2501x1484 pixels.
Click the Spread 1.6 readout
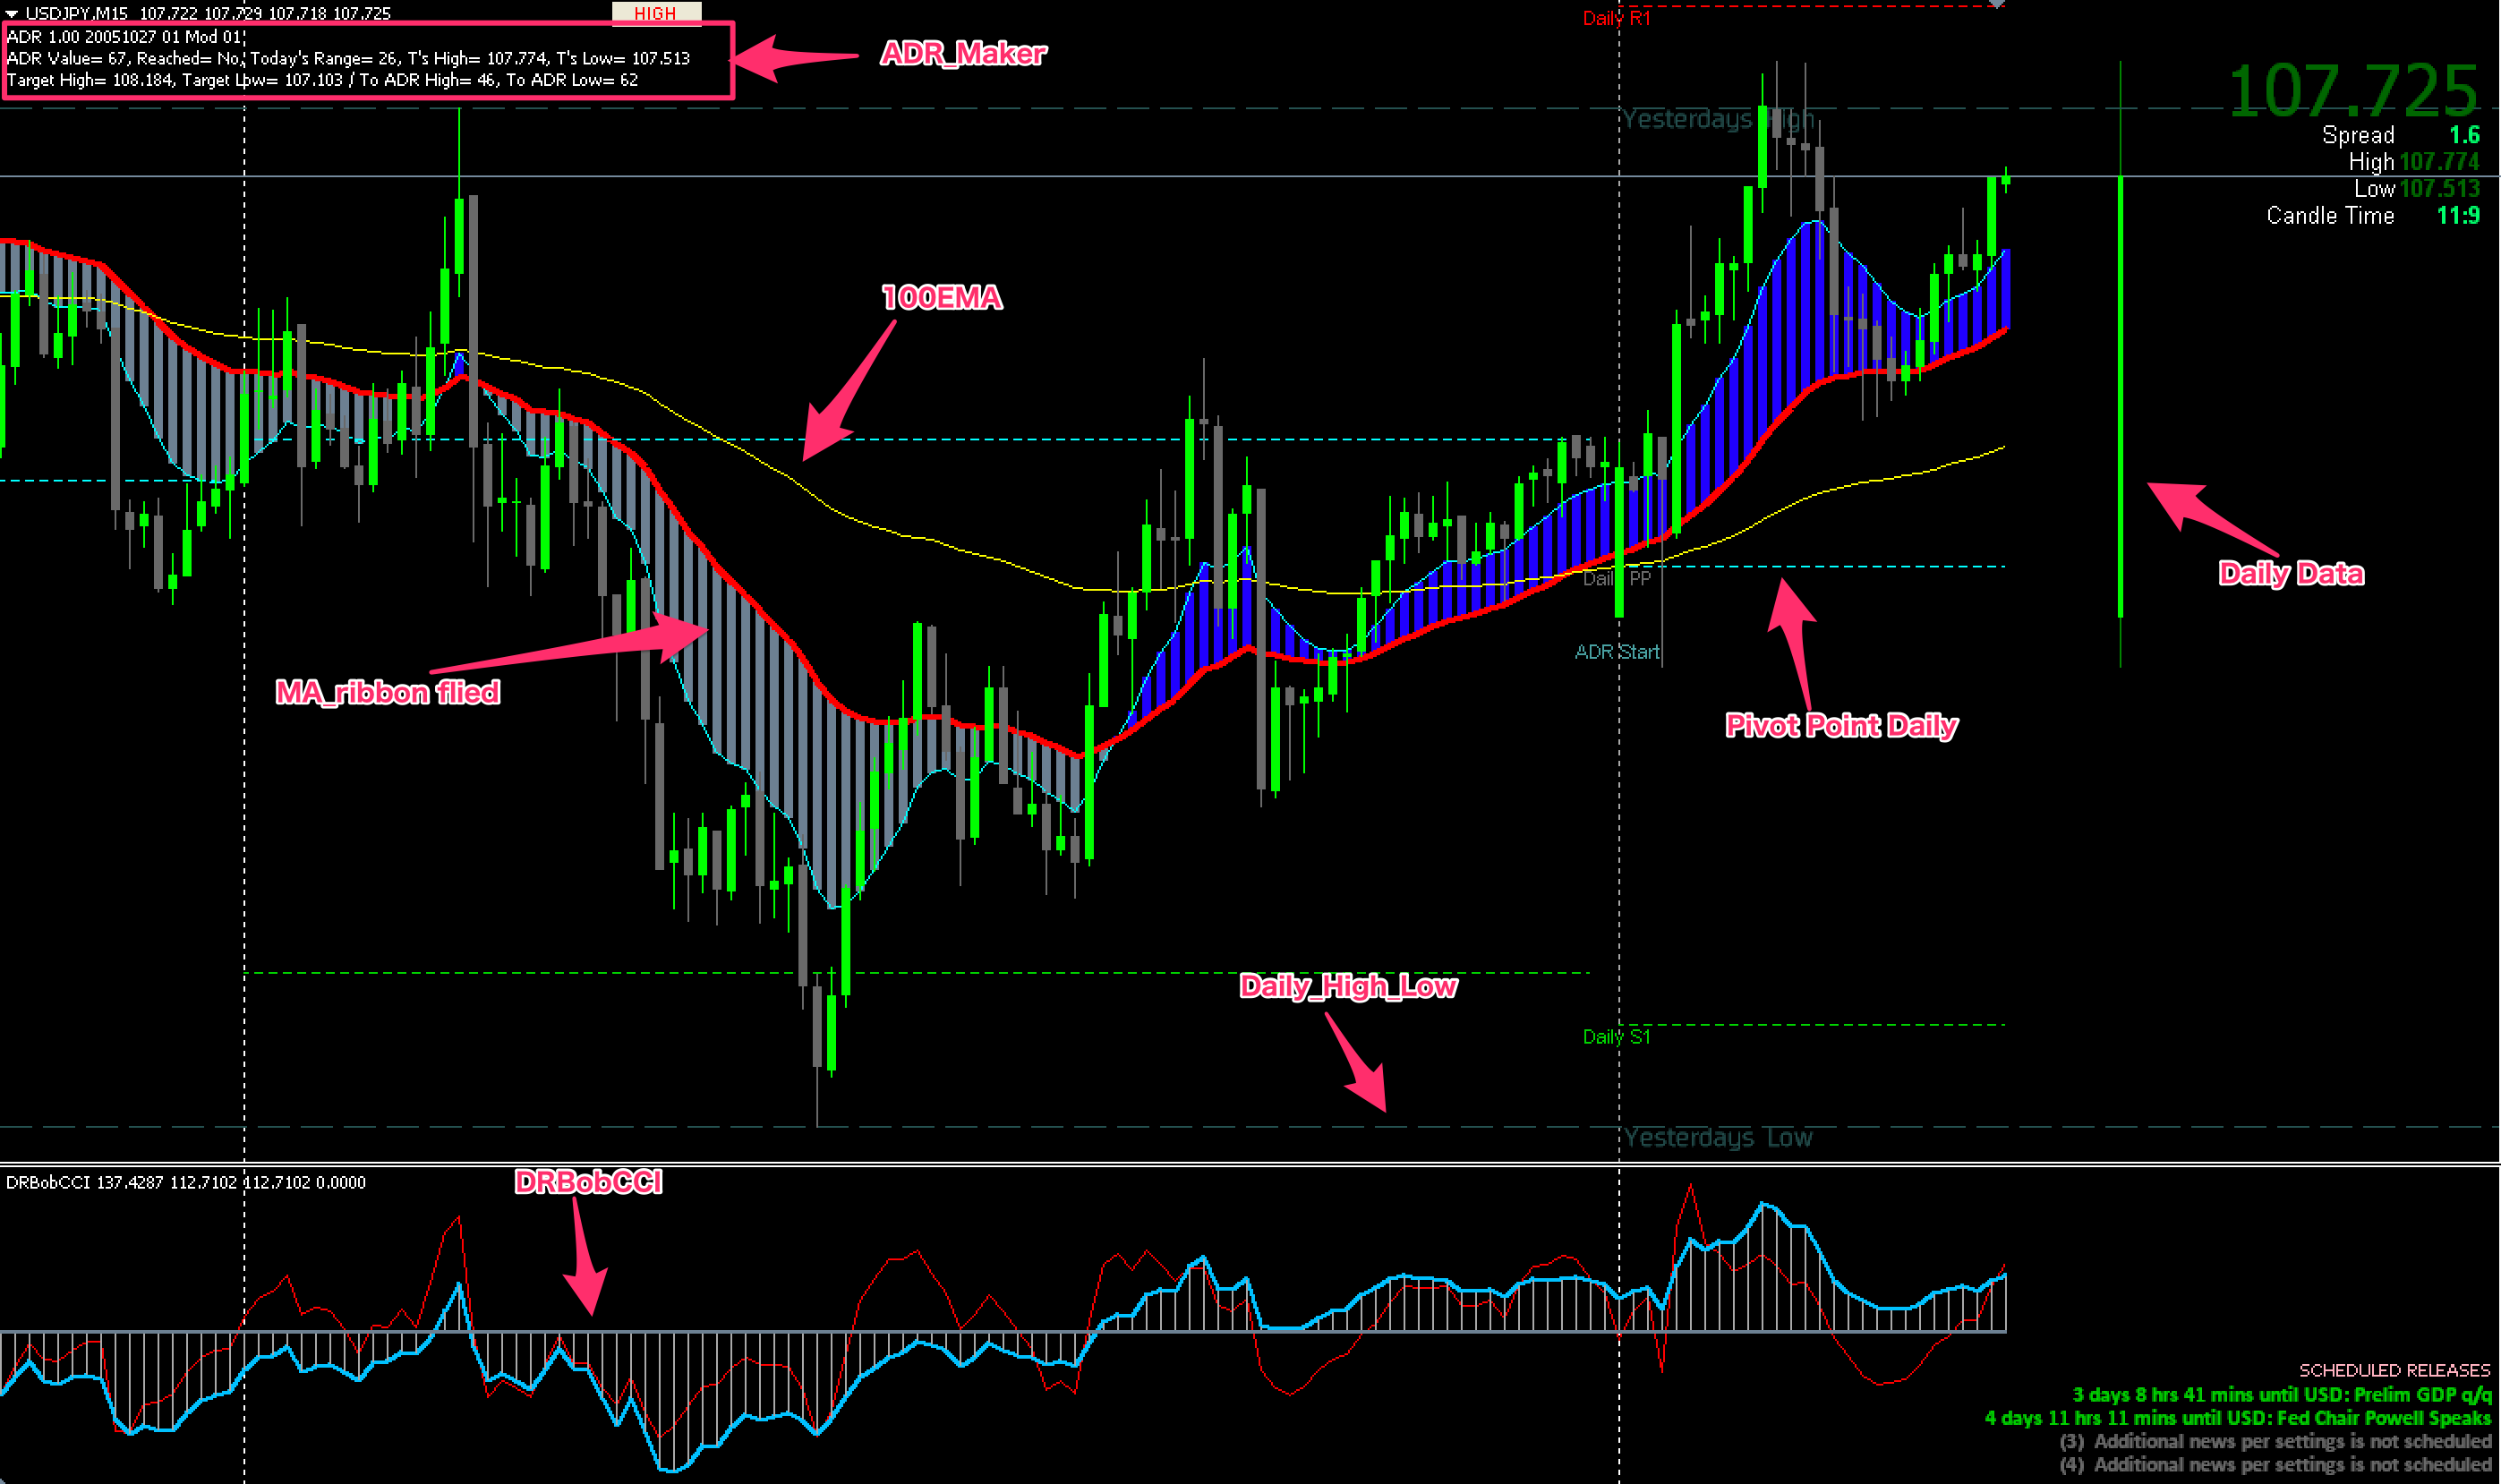[2400, 135]
